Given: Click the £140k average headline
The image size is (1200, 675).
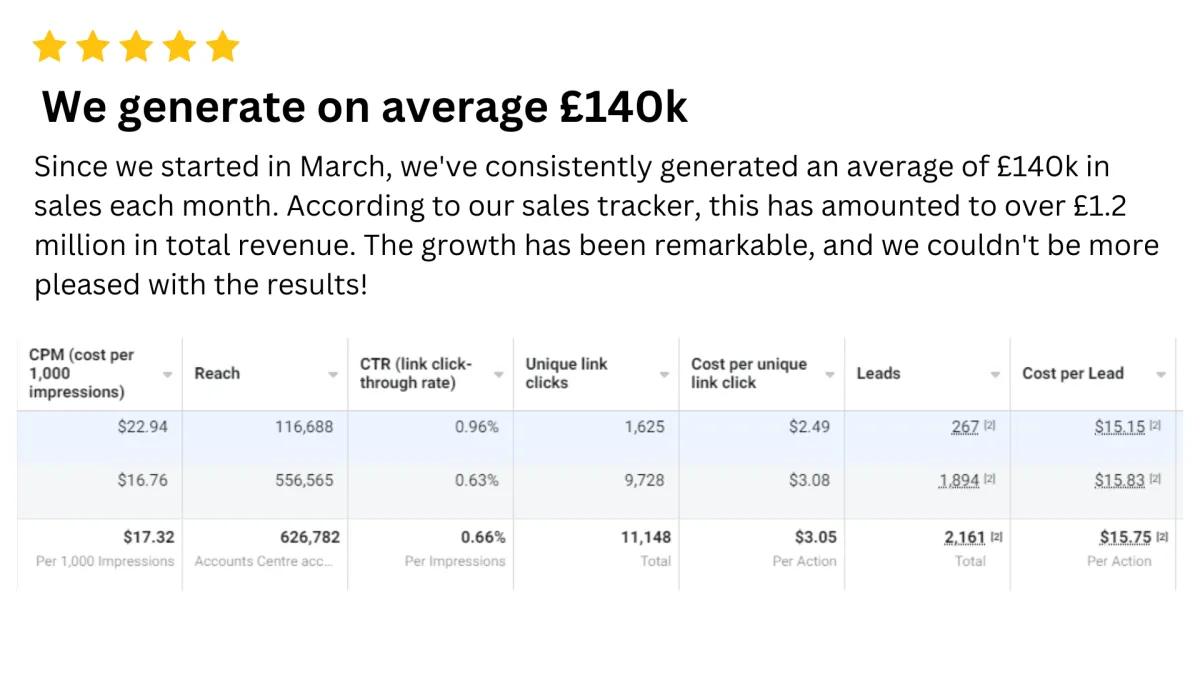Looking at the screenshot, I should point(365,107).
